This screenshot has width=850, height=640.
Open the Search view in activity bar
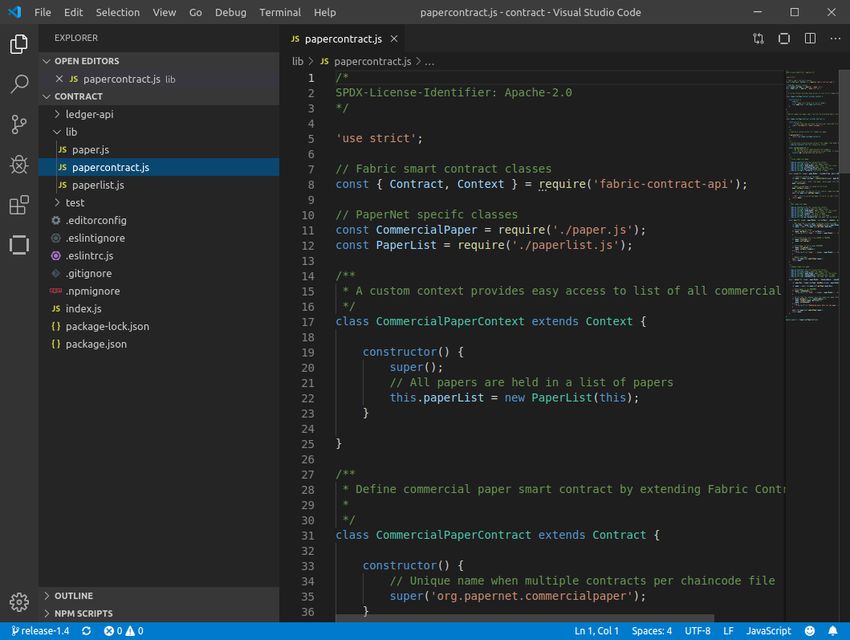coord(19,84)
